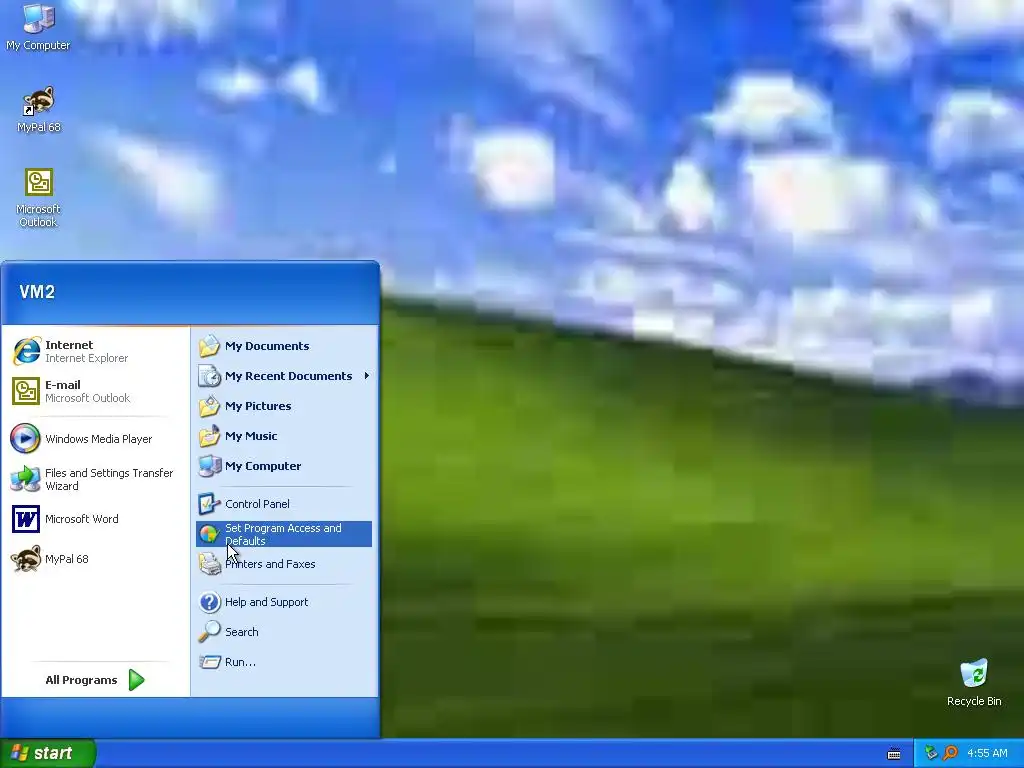Open My Documents in the Start menu

pos(284,346)
